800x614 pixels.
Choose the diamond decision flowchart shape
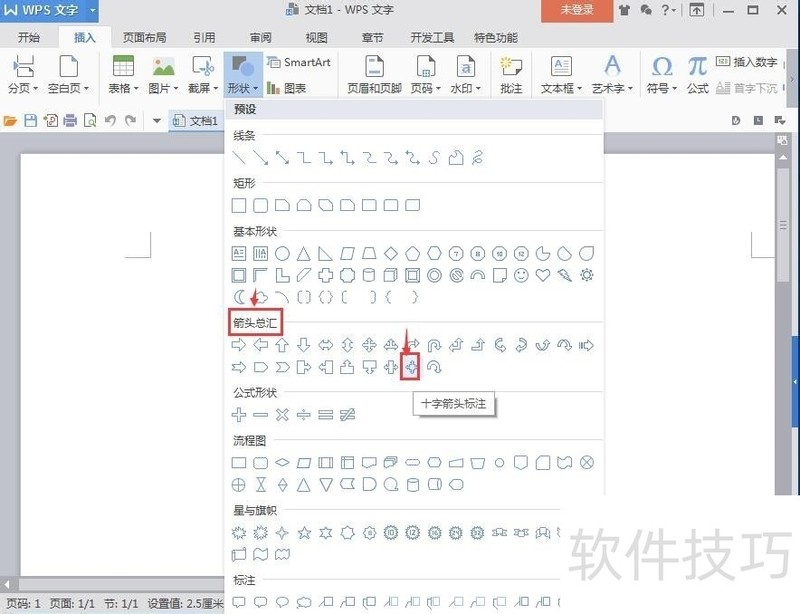282,463
